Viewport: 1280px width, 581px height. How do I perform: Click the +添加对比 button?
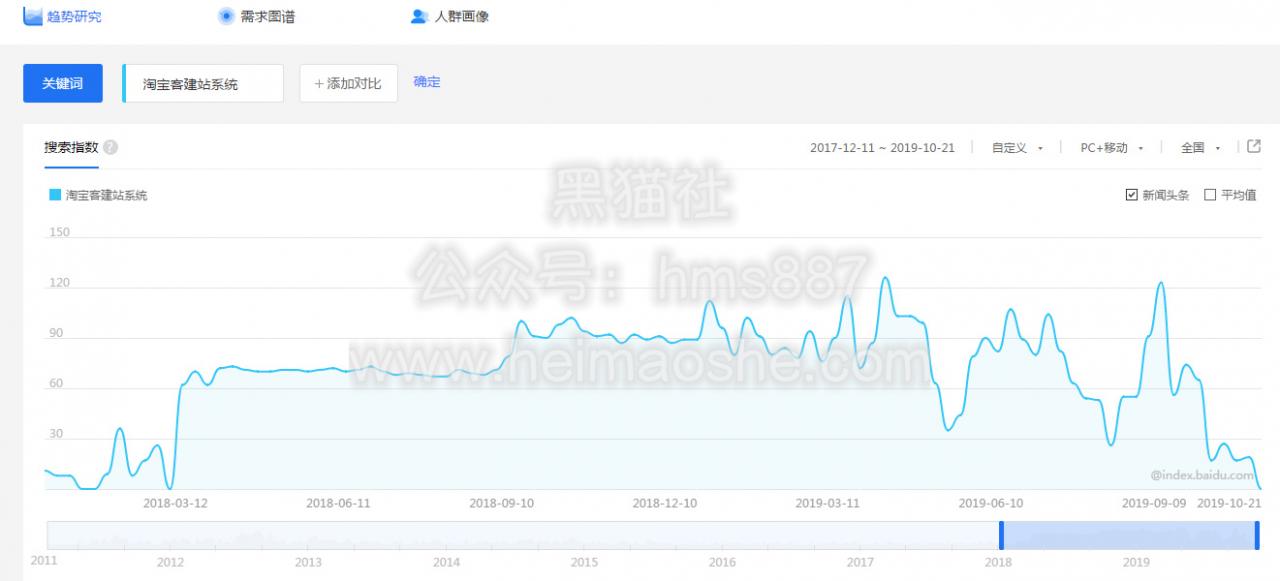pos(348,83)
